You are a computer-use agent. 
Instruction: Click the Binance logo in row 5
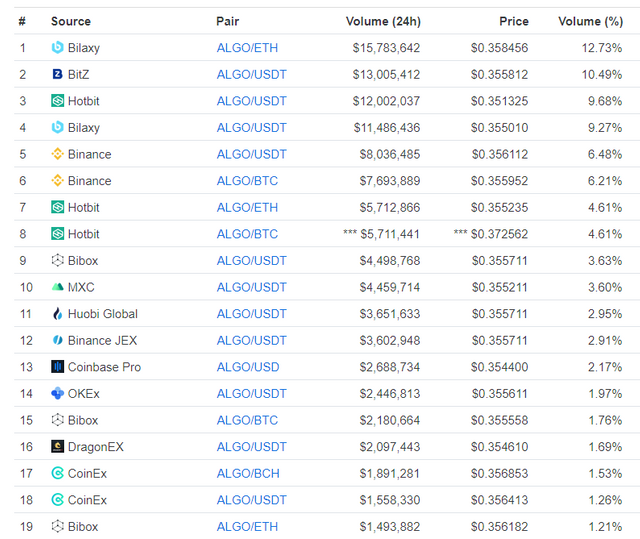(58, 154)
